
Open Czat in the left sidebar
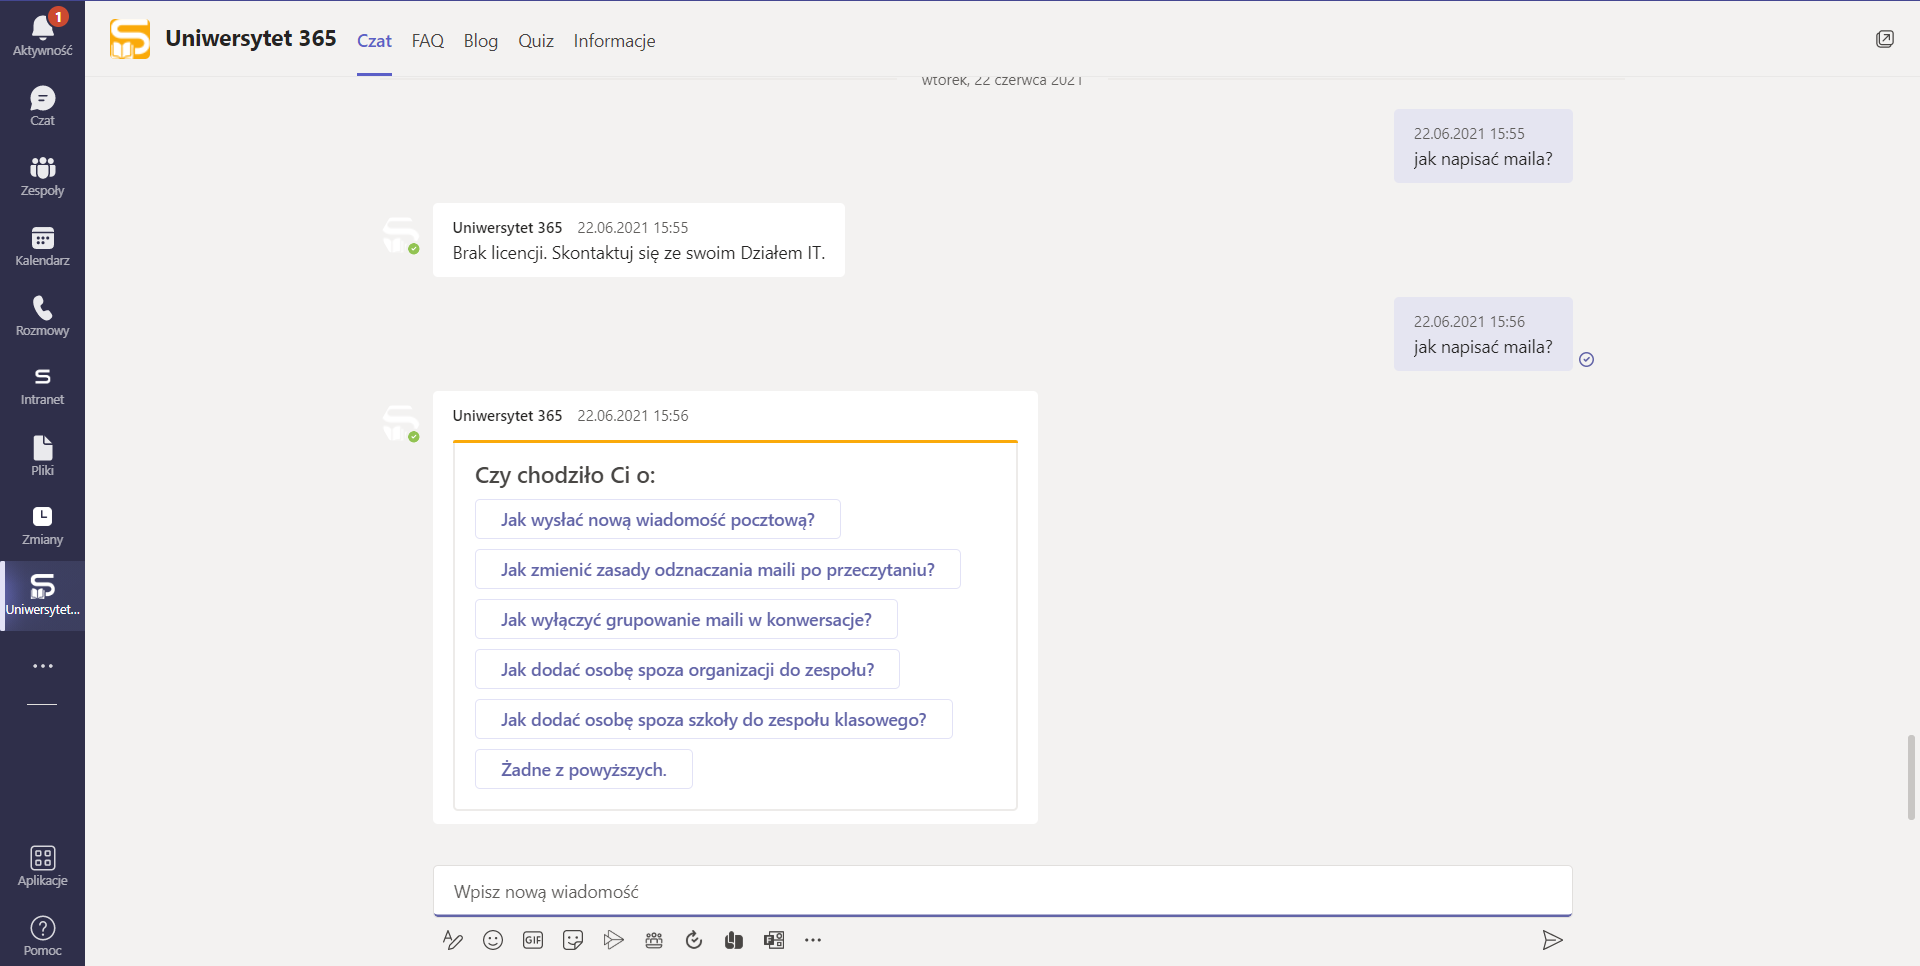(x=42, y=105)
